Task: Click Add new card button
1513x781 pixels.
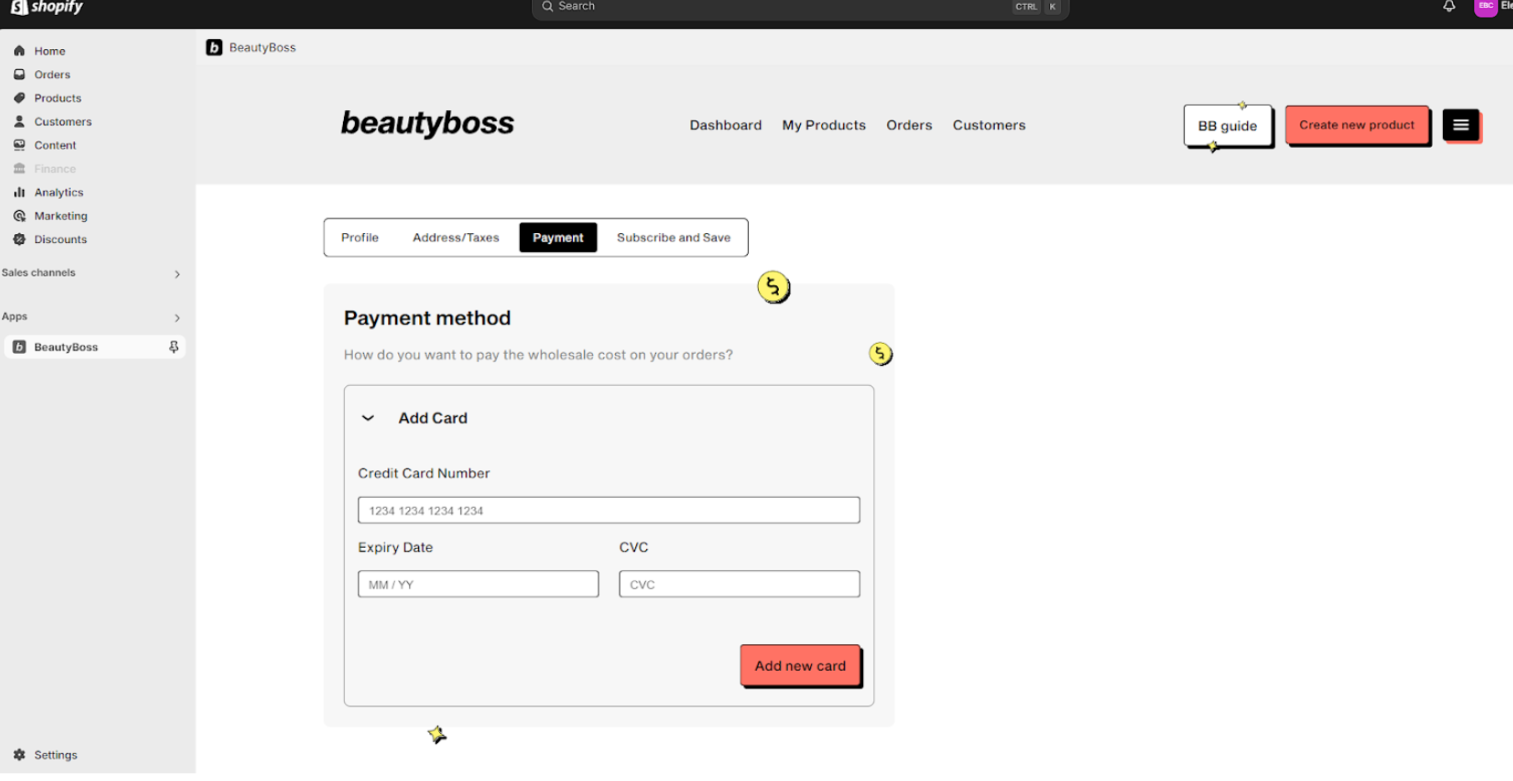Action: click(x=800, y=666)
